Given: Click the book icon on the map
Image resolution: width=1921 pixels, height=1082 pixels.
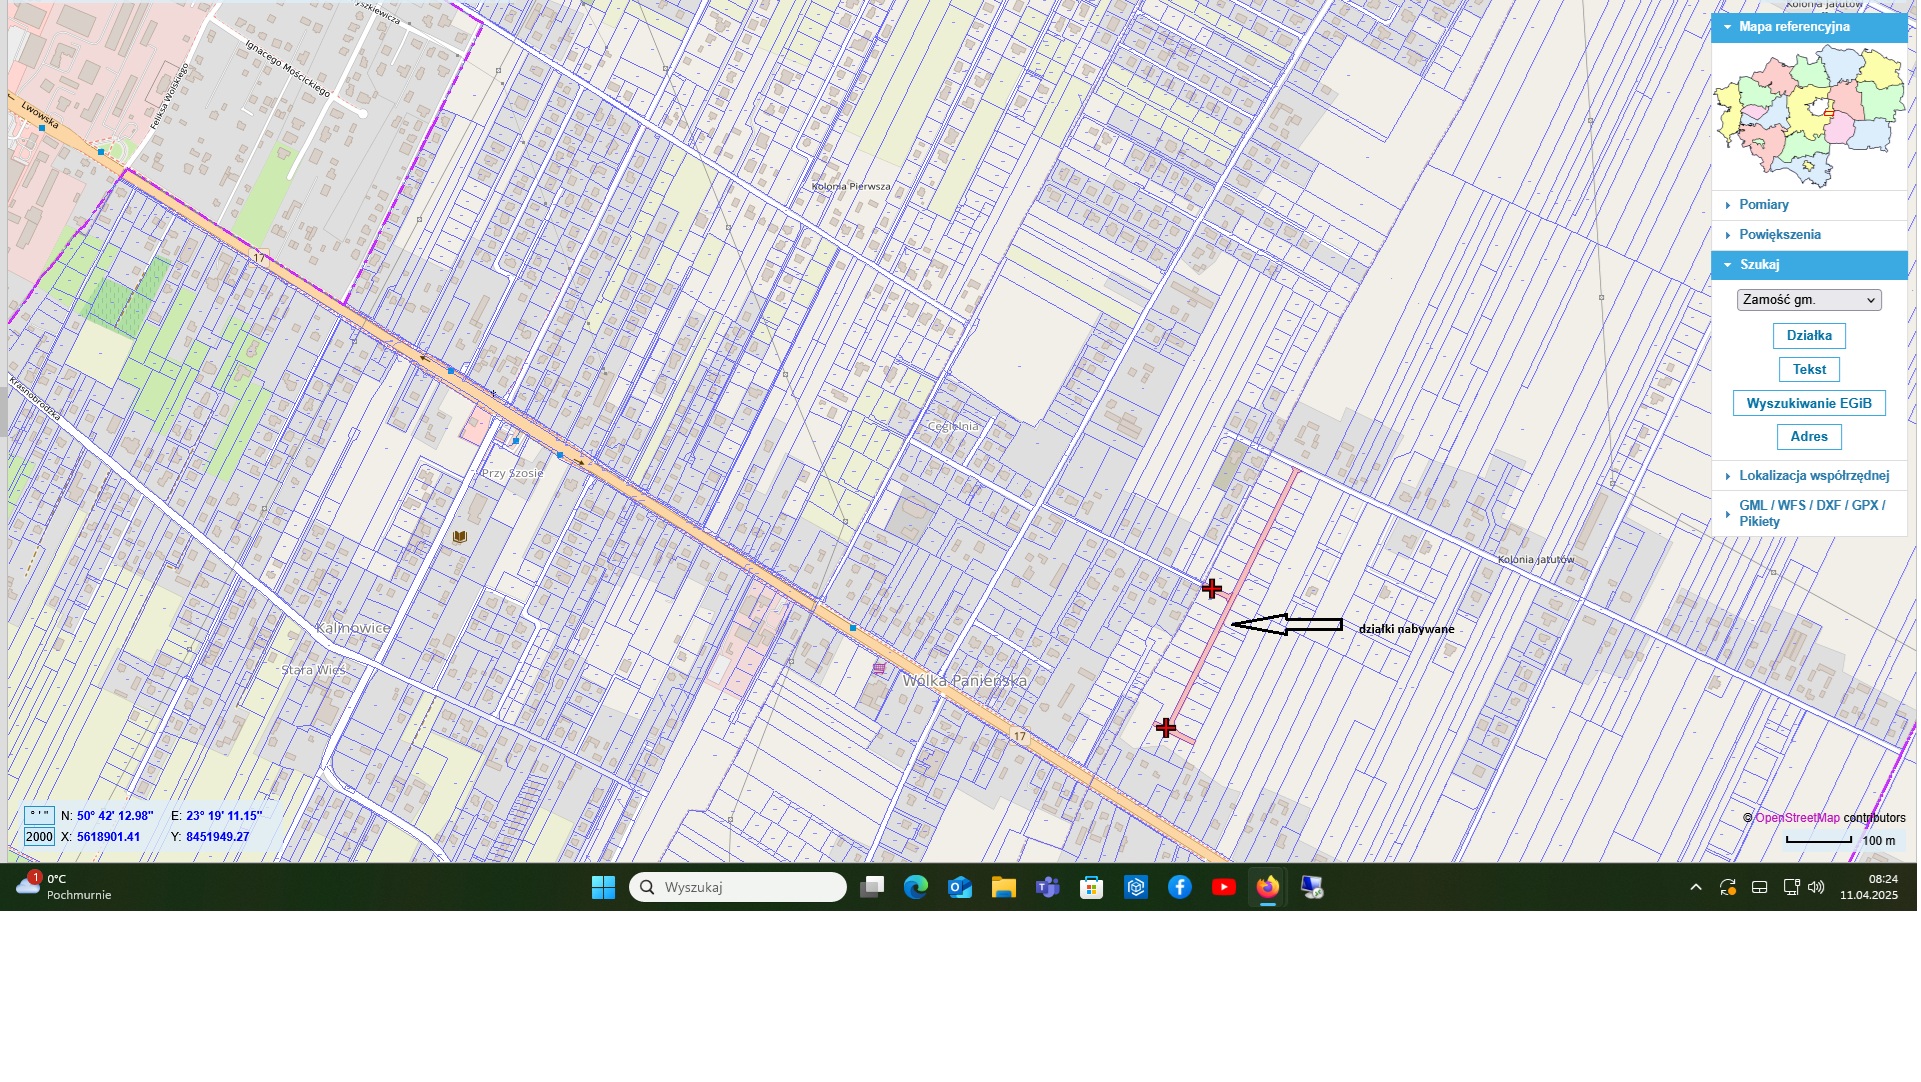Looking at the screenshot, I should (460, 537).
